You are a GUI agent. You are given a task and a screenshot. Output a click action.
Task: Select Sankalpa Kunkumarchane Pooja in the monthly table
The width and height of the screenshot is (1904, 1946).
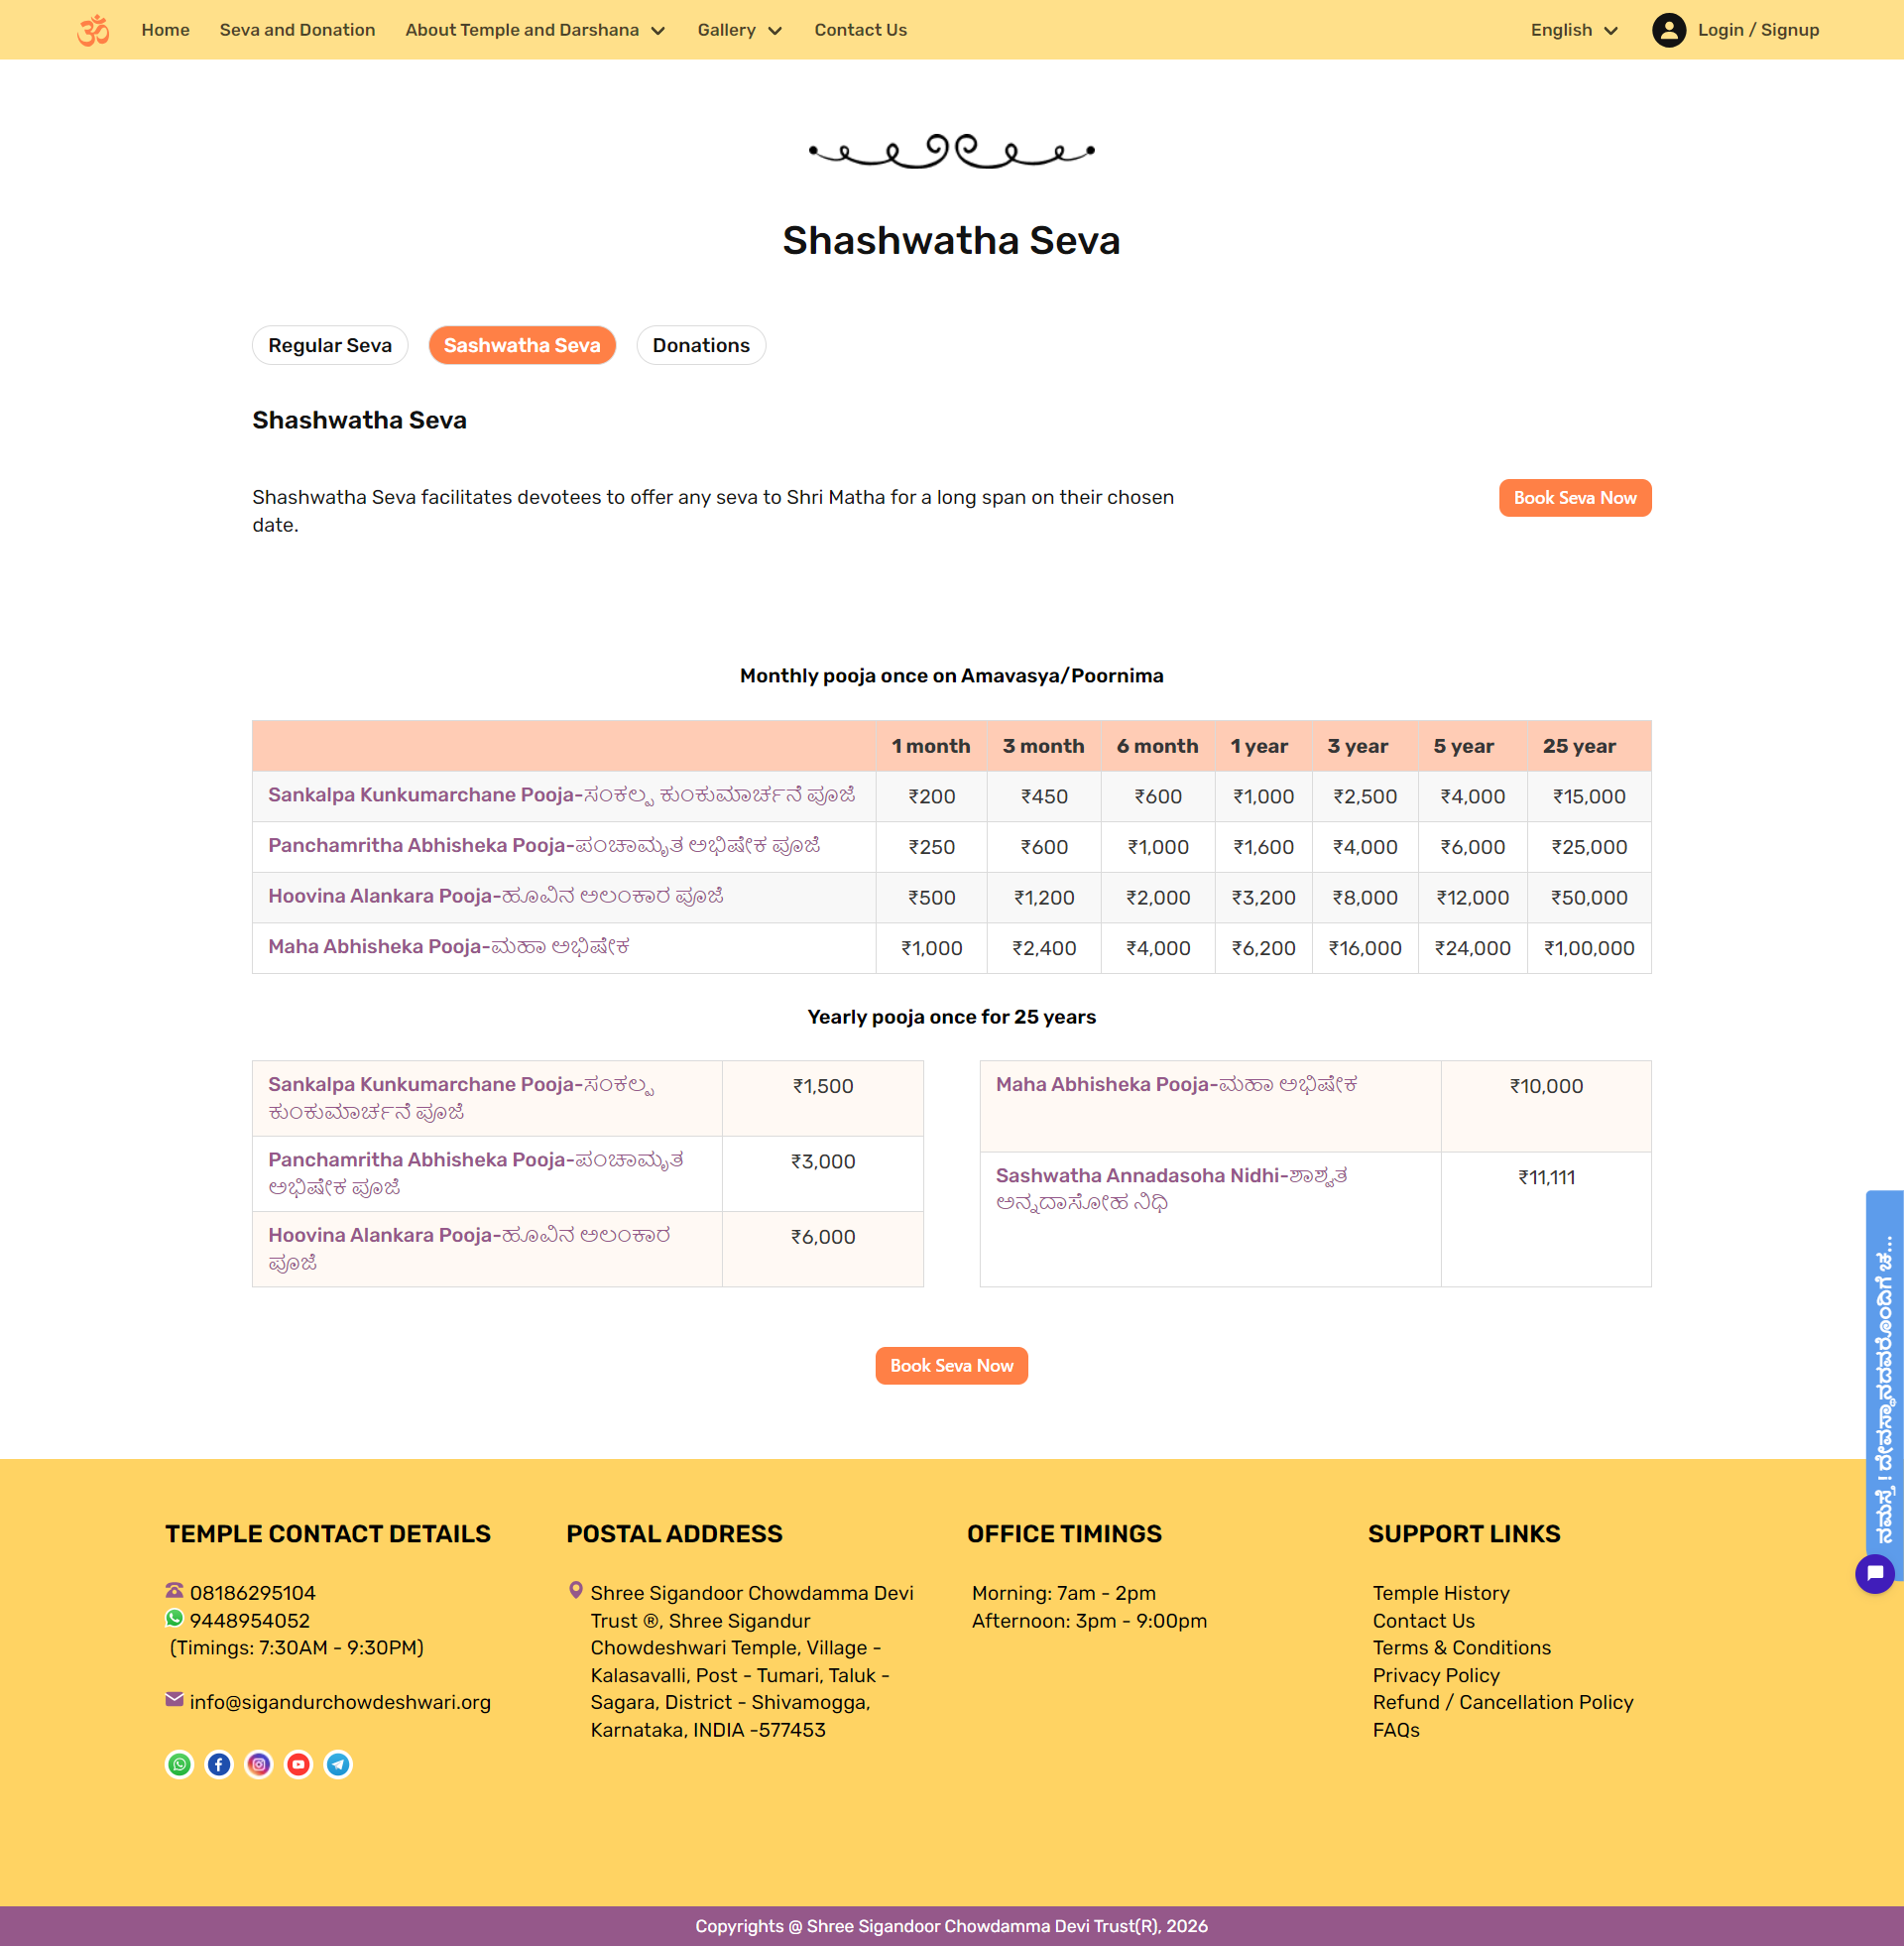click(x=562, y=795)
